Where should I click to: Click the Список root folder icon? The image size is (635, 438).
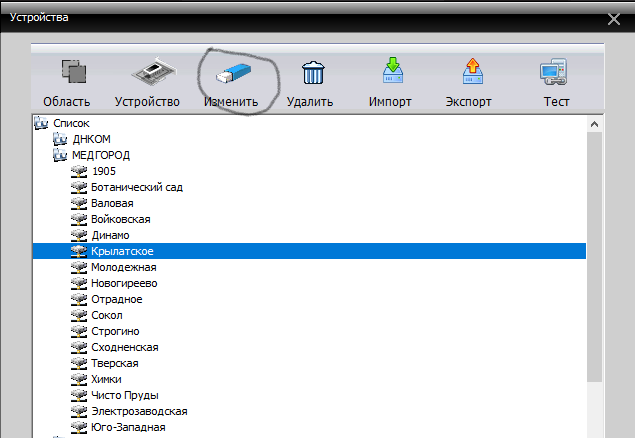click(x=41, y=123)
